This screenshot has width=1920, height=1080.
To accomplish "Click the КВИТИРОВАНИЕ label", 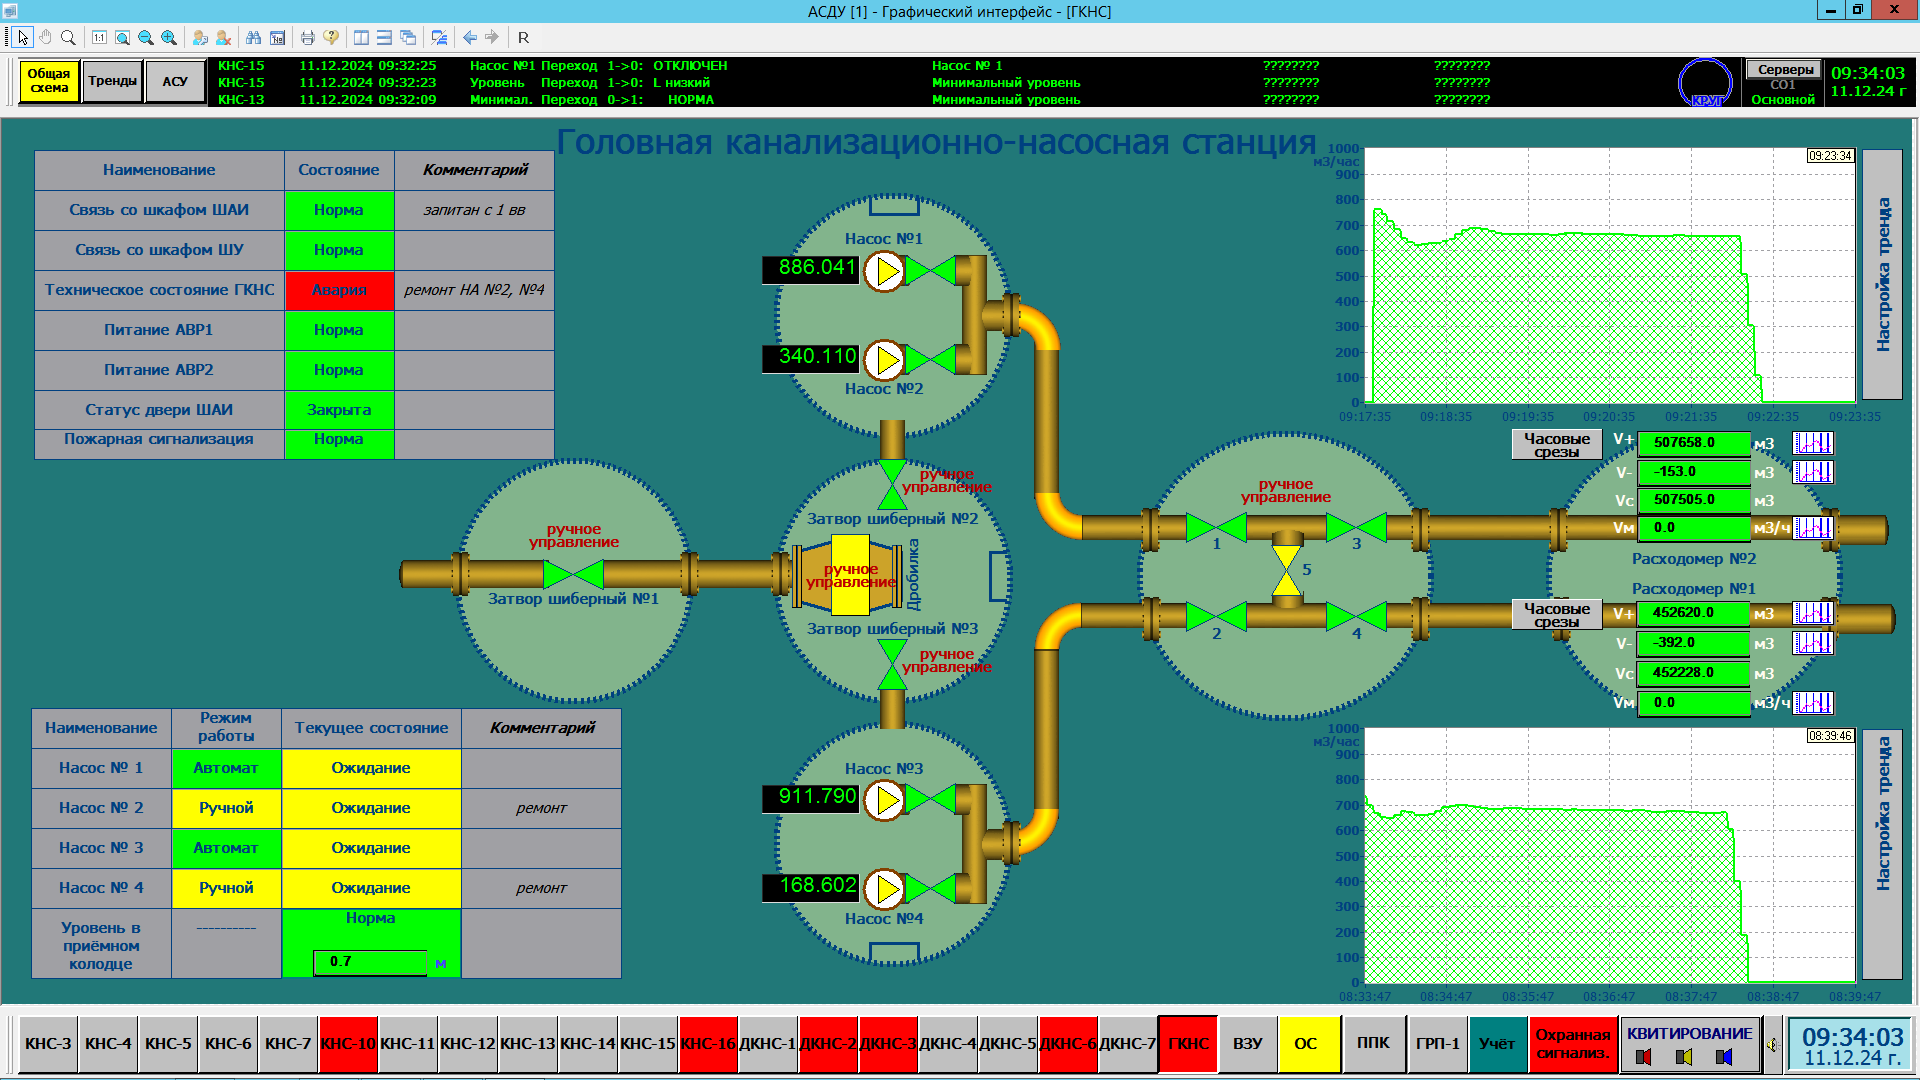I will [x=1689, y=1033].
